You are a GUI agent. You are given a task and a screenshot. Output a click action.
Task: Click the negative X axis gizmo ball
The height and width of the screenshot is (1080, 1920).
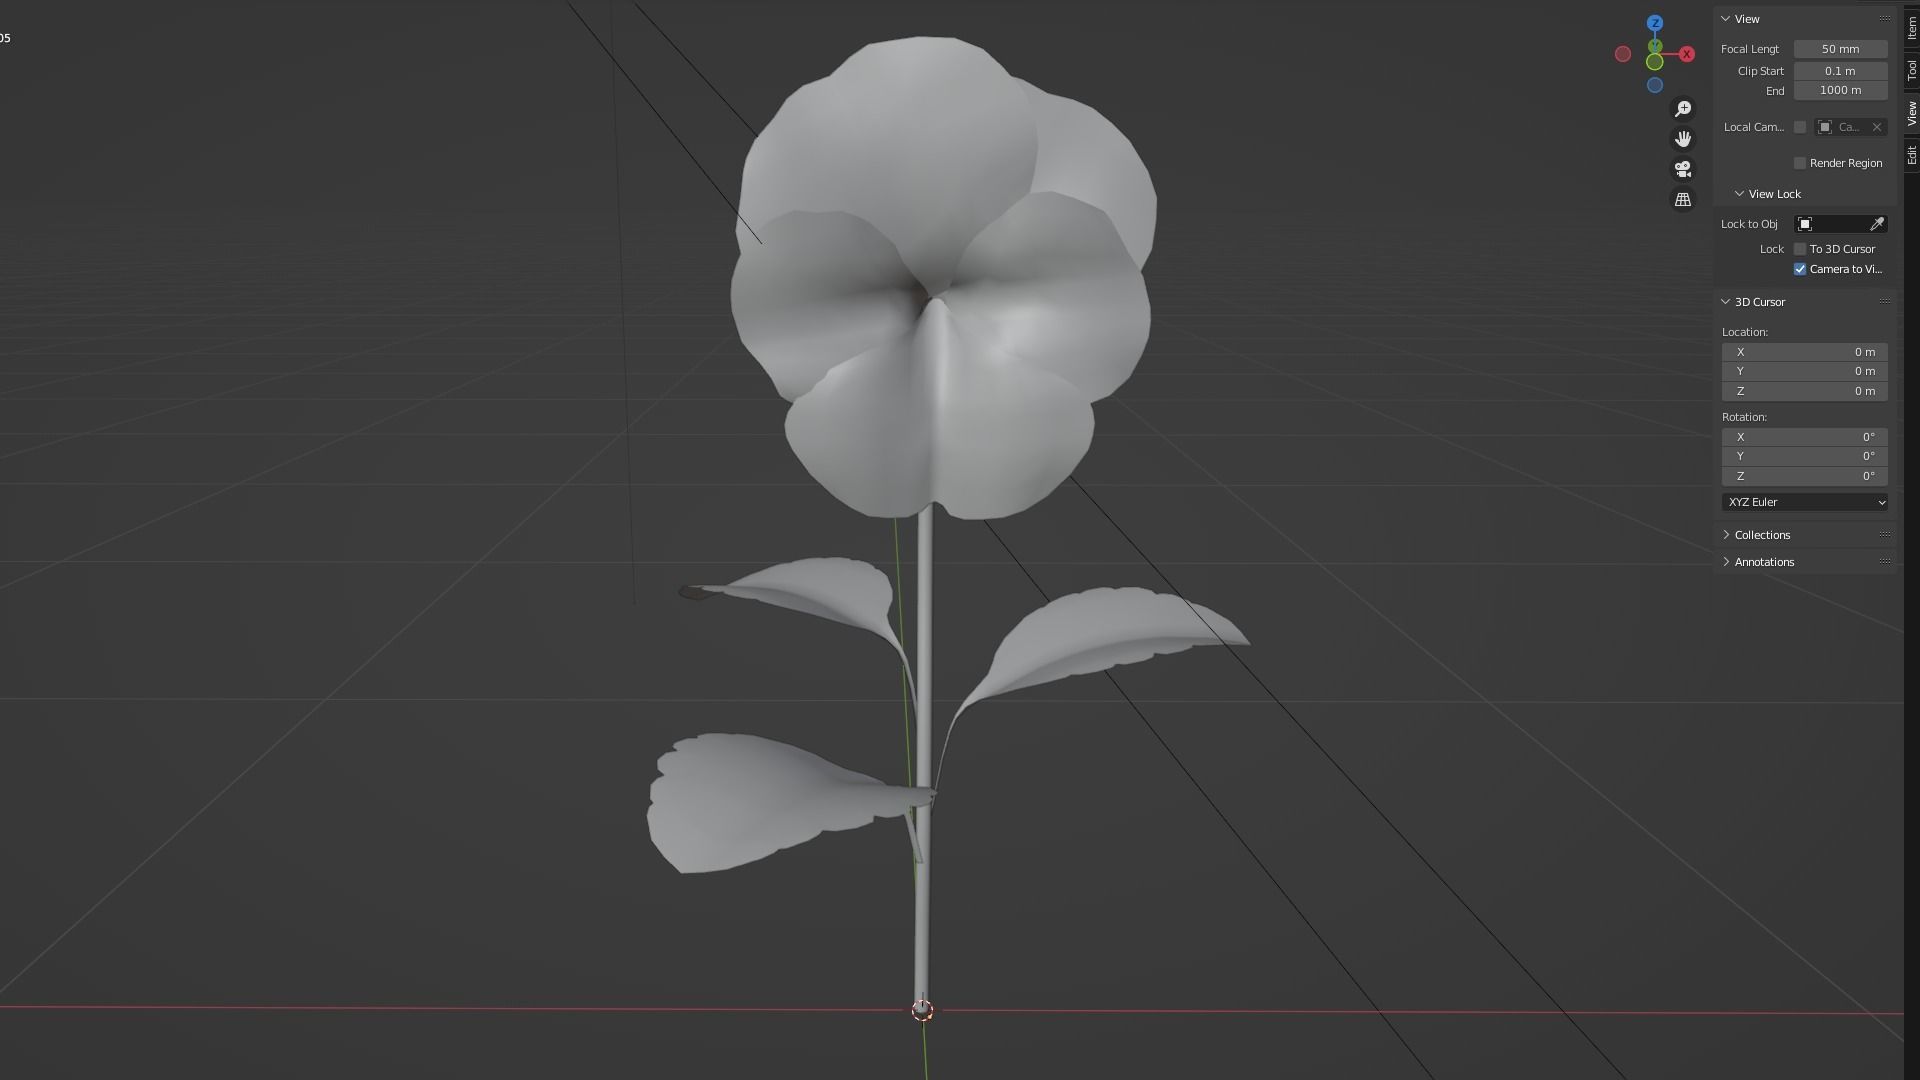(1623, 54)
